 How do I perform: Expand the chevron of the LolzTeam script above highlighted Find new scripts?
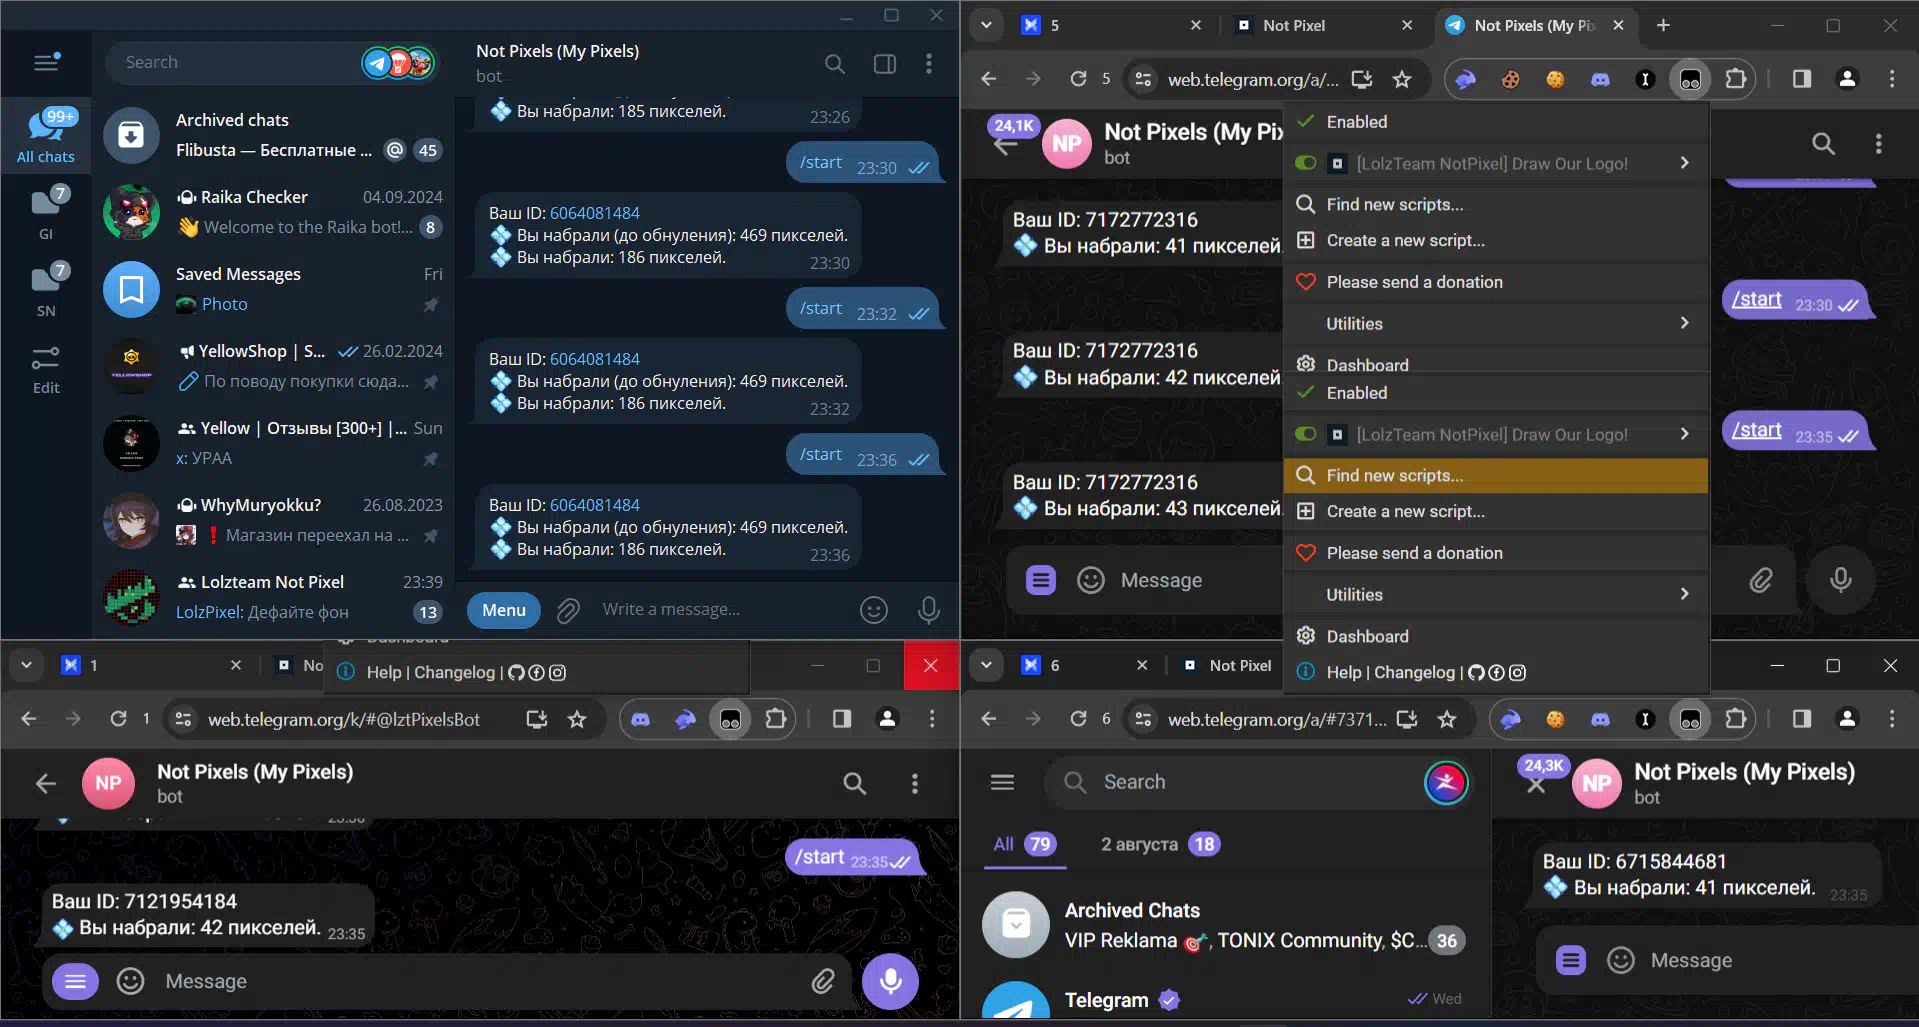pyautogui.click(x=1685, y=434)
